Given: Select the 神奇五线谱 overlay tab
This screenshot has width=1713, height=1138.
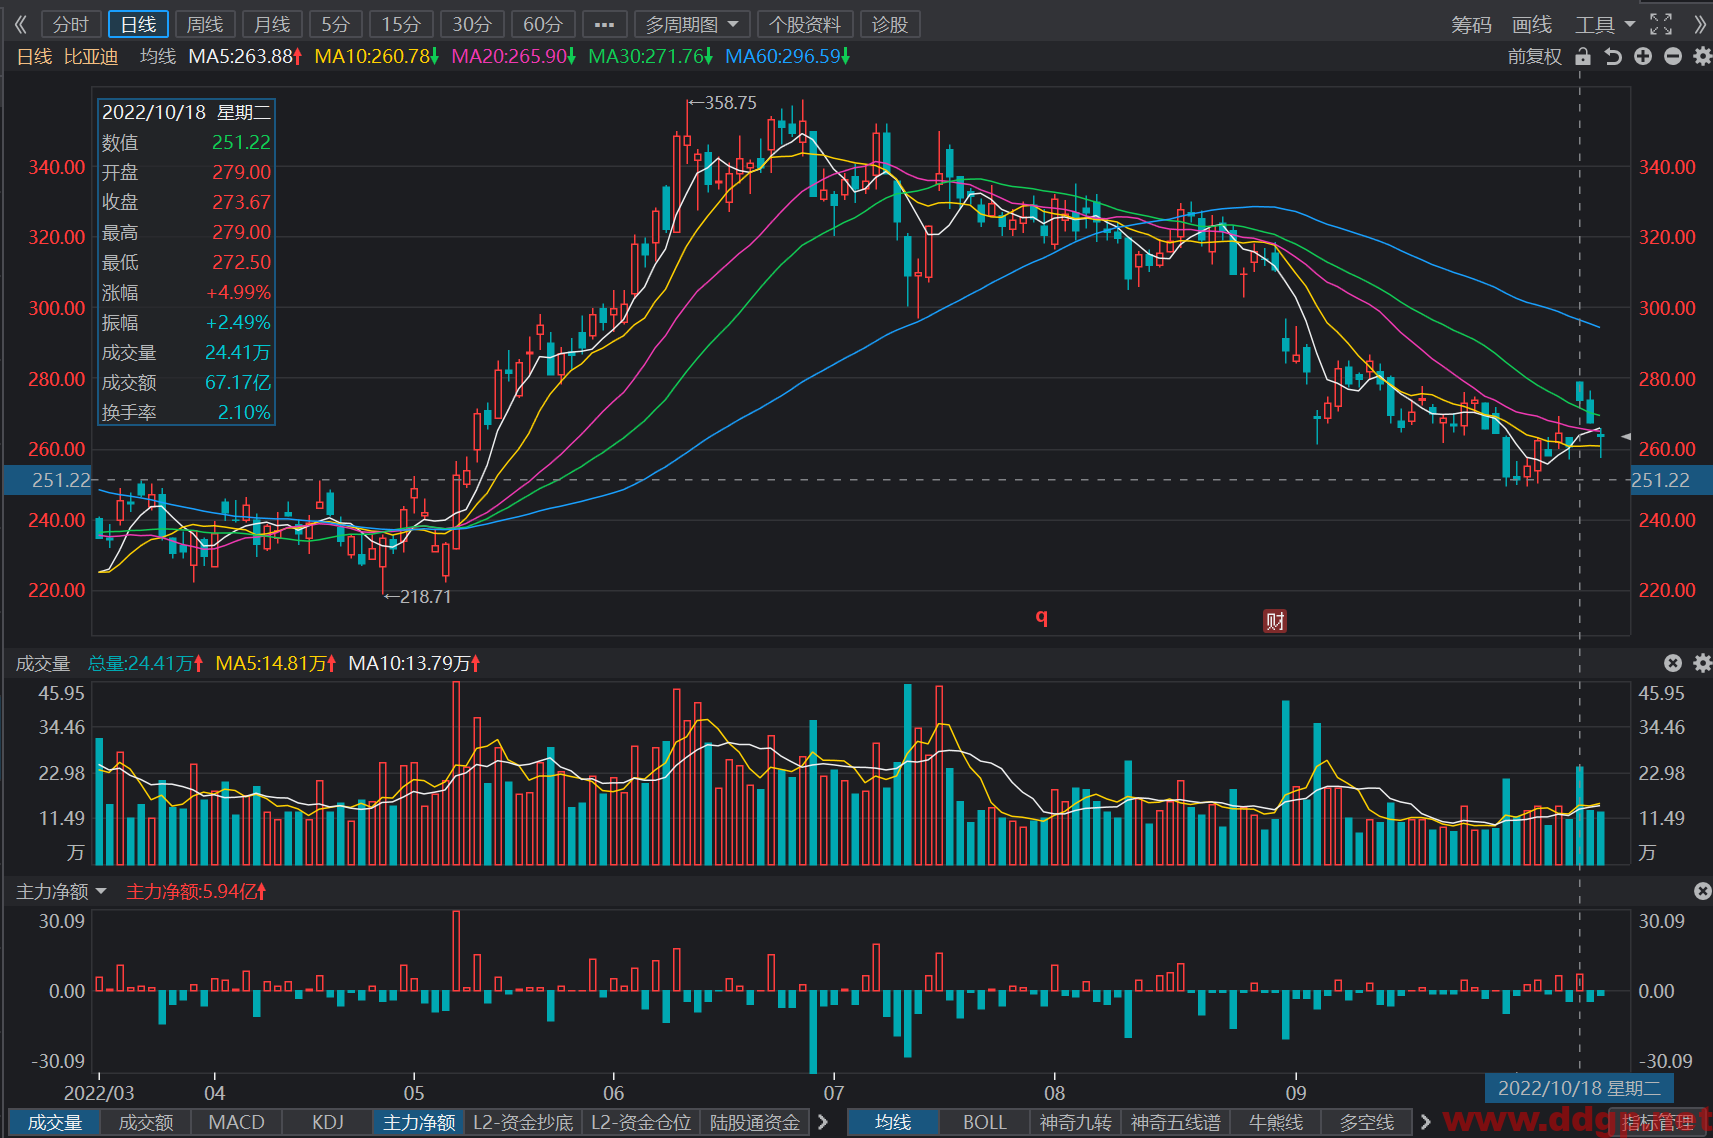Looking at the screenshot, I should pyautogui.click(x=1176, y=1122).
